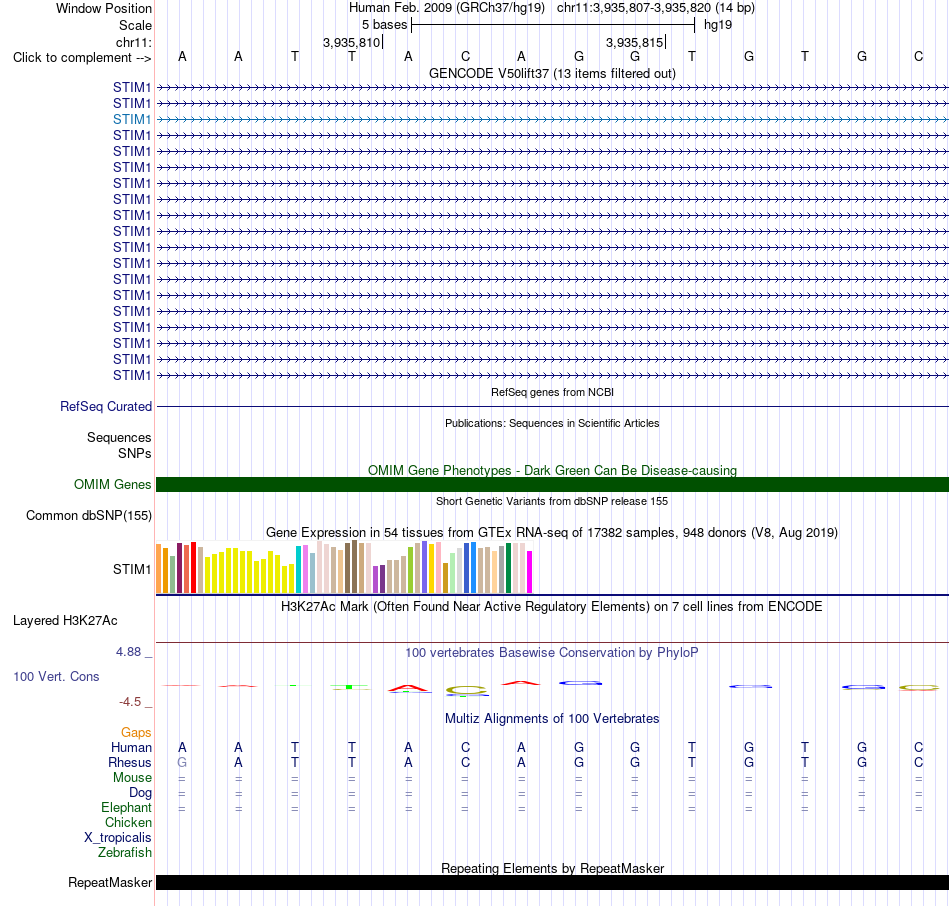This screenshot has width=950, height=906.
Task: Click the "5 bases" scale text
Action: tap(384, 25)
